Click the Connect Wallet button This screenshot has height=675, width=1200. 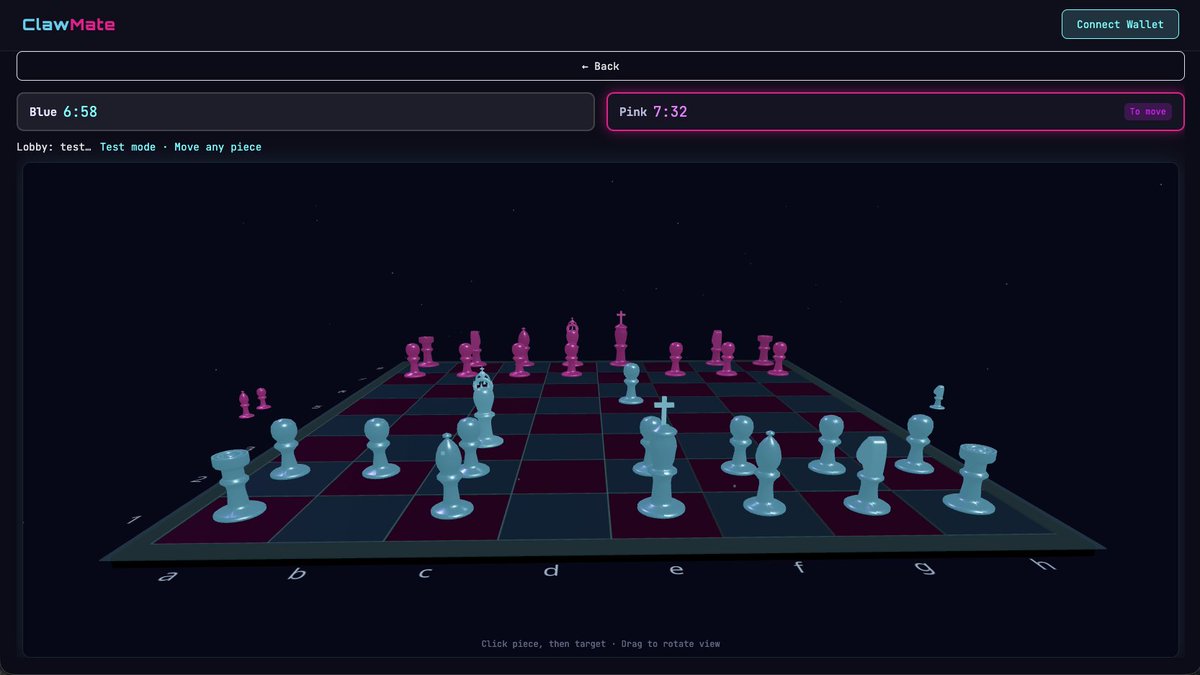click(x=1120, y=24)
